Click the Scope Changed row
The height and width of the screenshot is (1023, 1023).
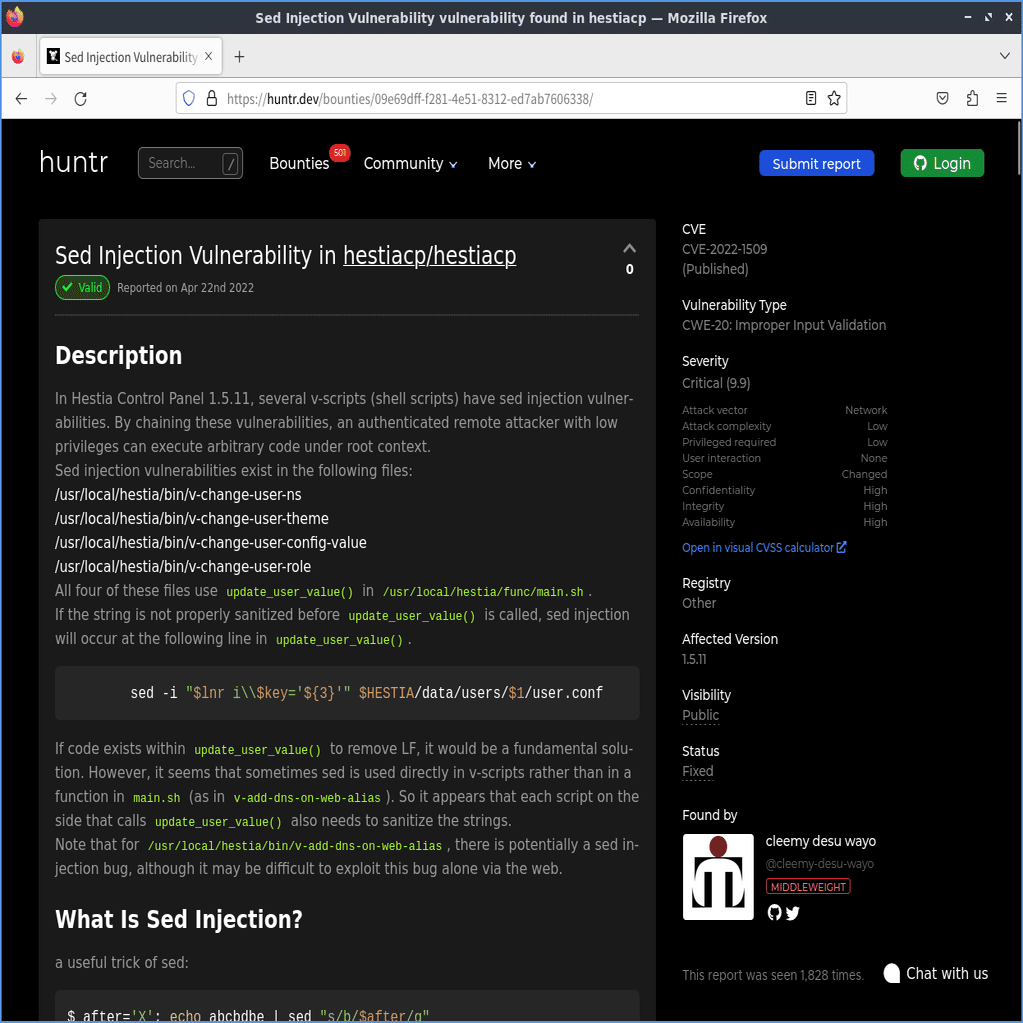(x=784, y=474)
